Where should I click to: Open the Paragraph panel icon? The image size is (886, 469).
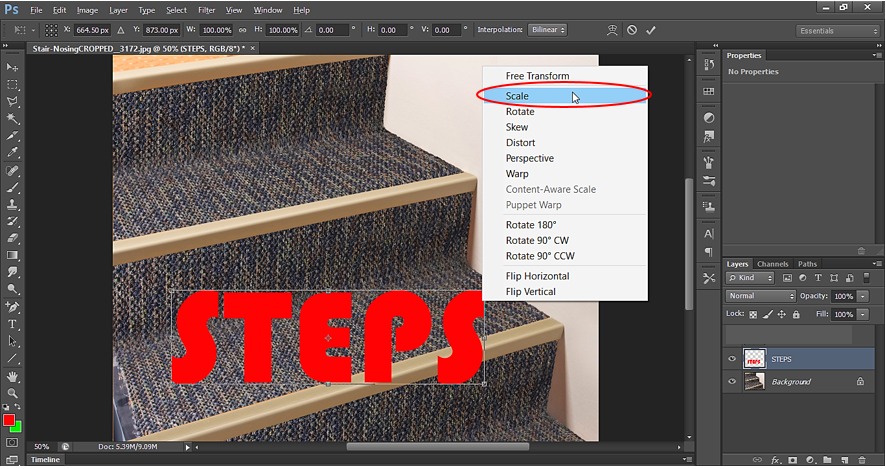click(x=709, y=252)
